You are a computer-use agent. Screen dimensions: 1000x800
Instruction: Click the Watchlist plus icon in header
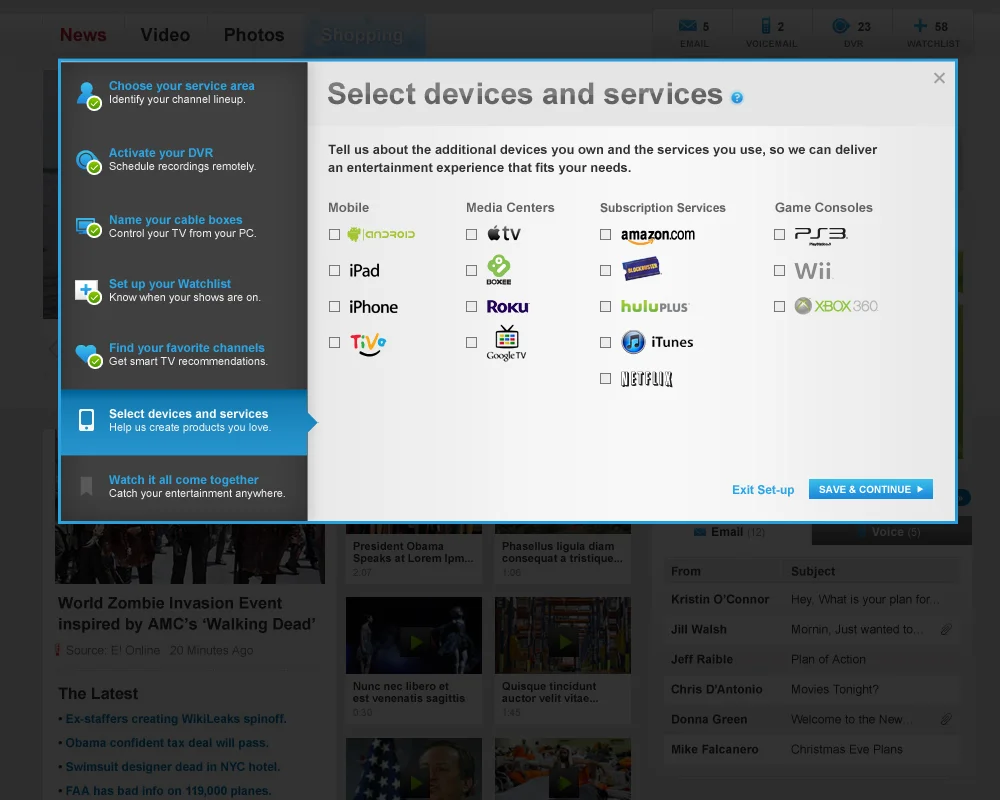(x=920, y=26)
